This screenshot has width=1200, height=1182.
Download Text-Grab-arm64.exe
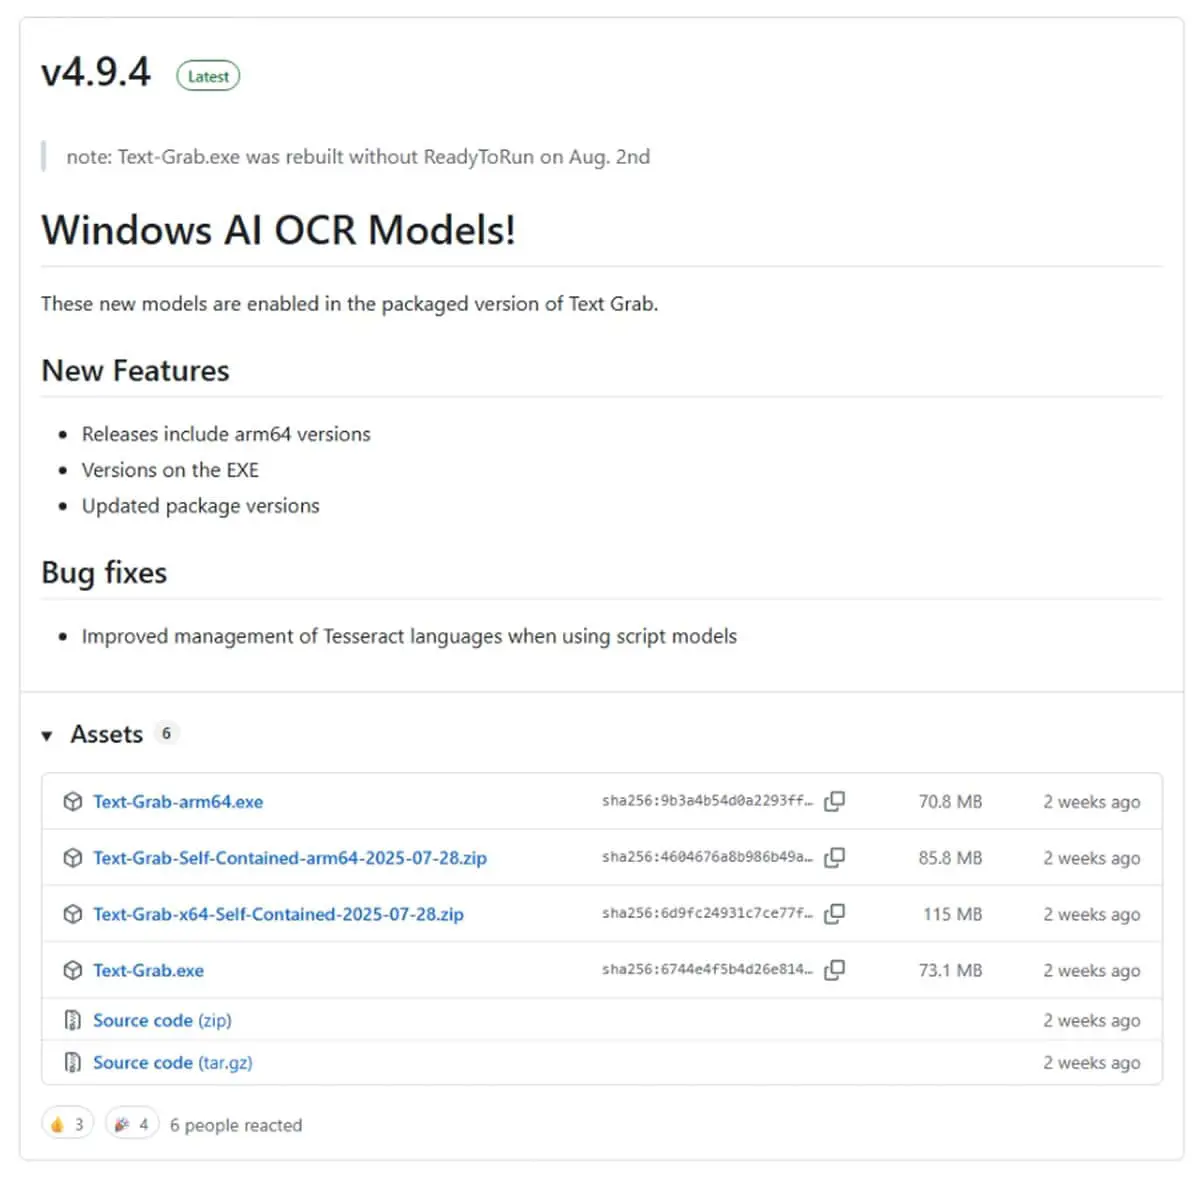tap(178, 802)
